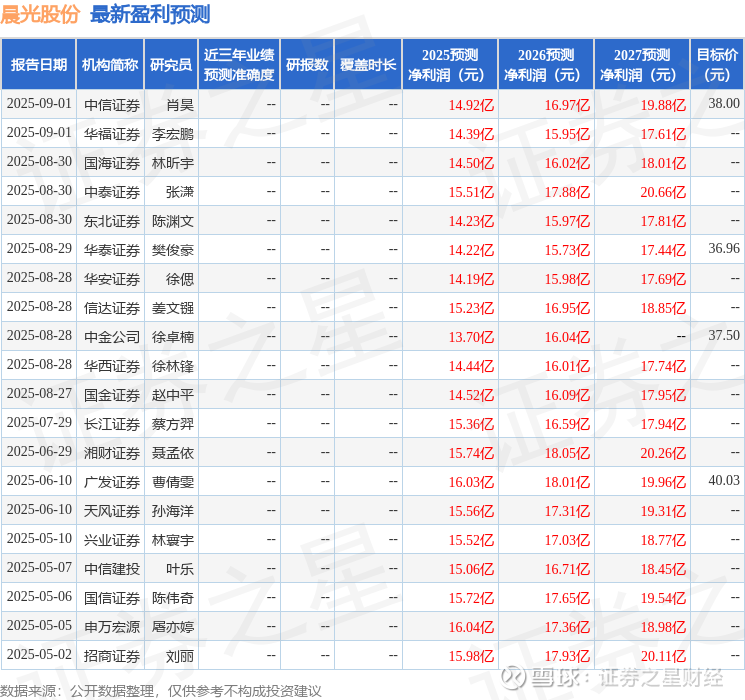Click the 近三年业绩预测准确度 header
This screenshot has height=700, width=745.
point(239,65)
